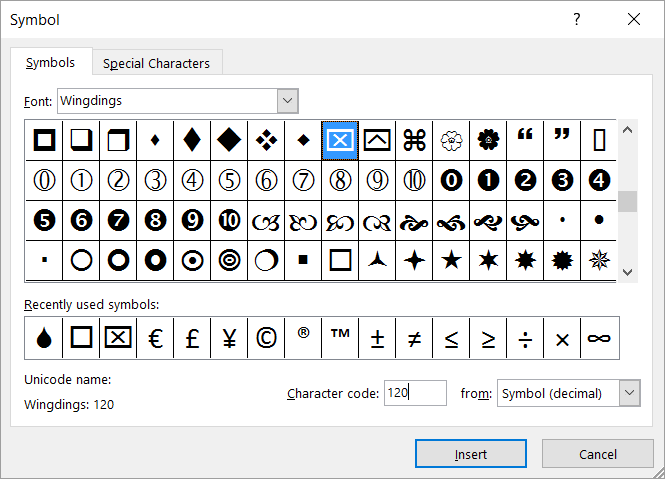Select the black circled 0 symbol
Viewport: 665px width, 479px height.
[451, 181]
